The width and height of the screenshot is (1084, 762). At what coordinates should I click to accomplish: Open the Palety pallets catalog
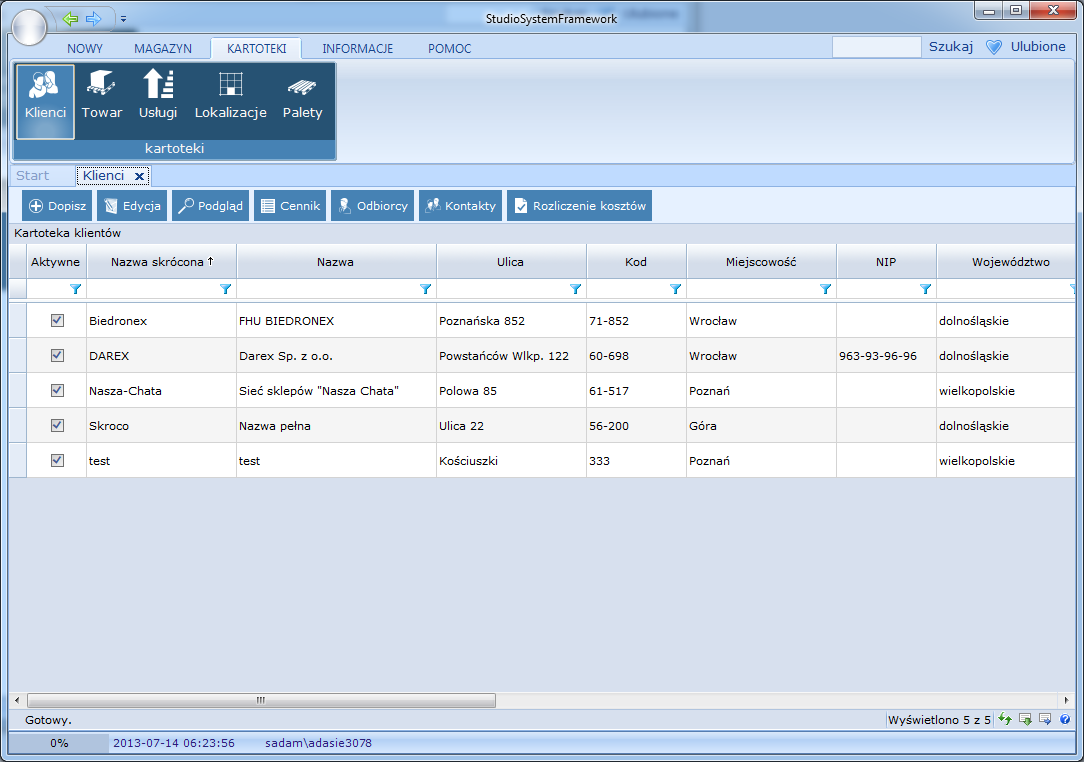[x=302, y=101]
